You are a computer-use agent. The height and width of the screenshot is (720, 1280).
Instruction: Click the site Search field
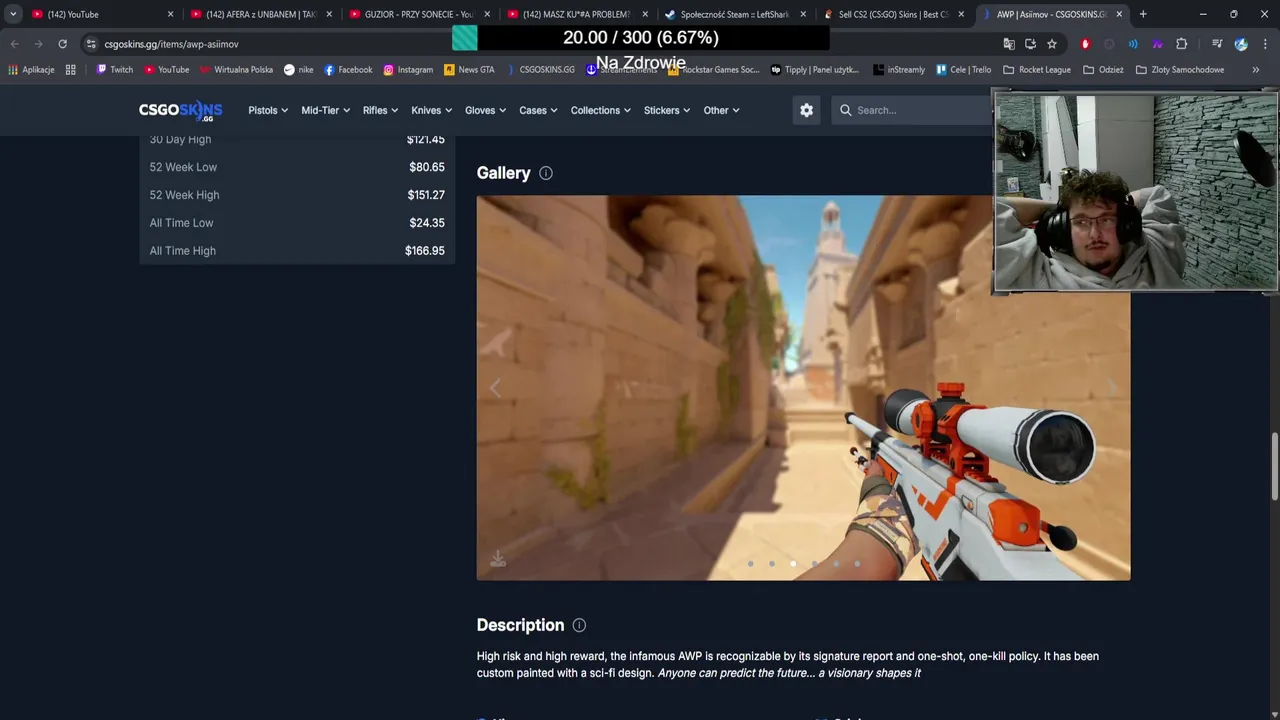[912, 110]
